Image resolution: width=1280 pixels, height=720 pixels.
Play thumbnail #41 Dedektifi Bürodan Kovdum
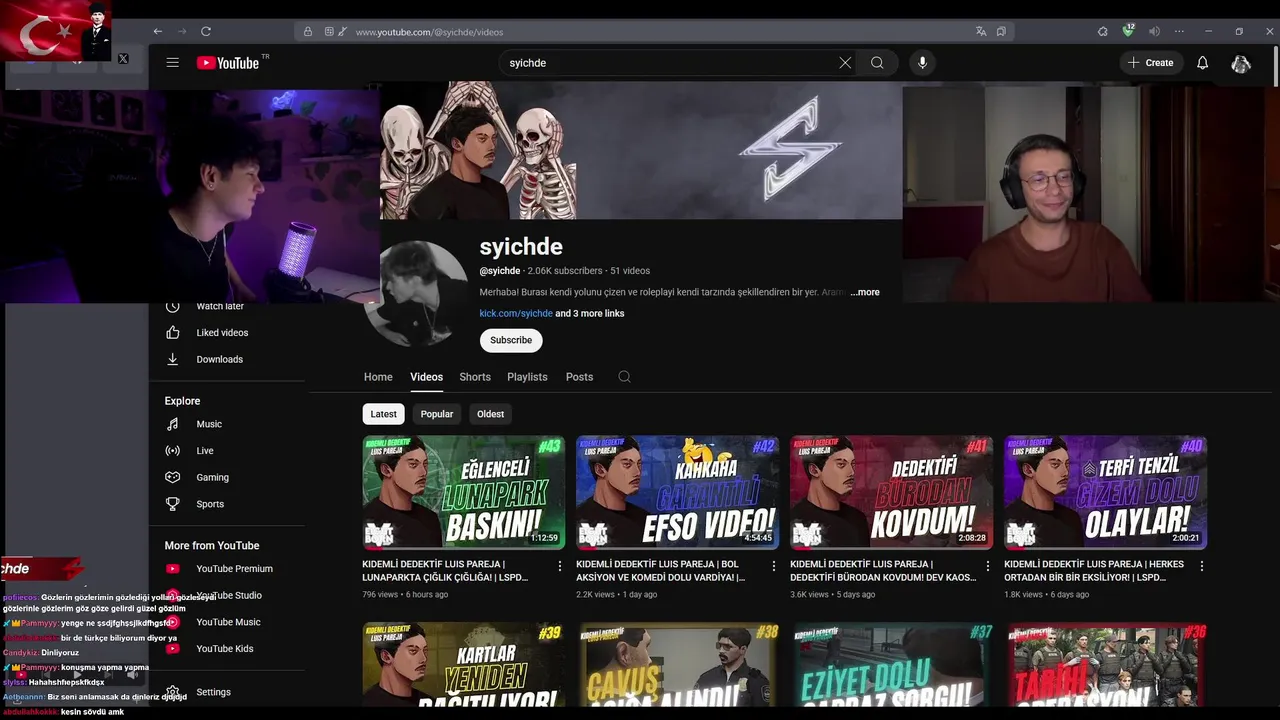[x=891, y=492]
